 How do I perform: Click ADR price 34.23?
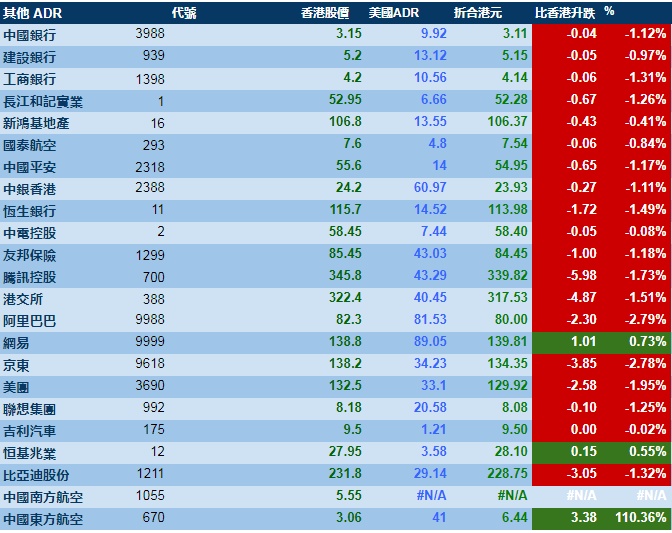[430, 363]
